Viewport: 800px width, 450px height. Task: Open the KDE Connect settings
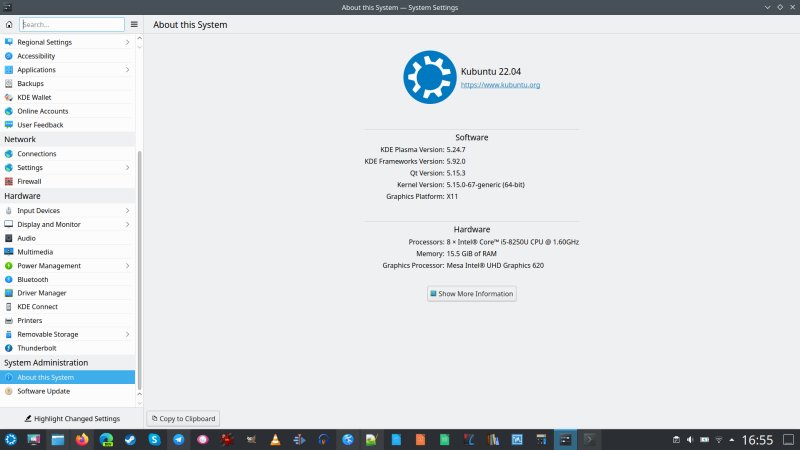tap(67, 307)
